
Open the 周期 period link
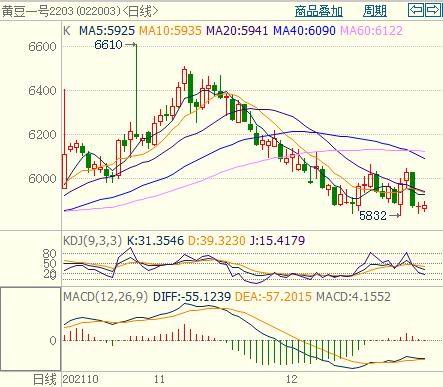pos(375,11)
